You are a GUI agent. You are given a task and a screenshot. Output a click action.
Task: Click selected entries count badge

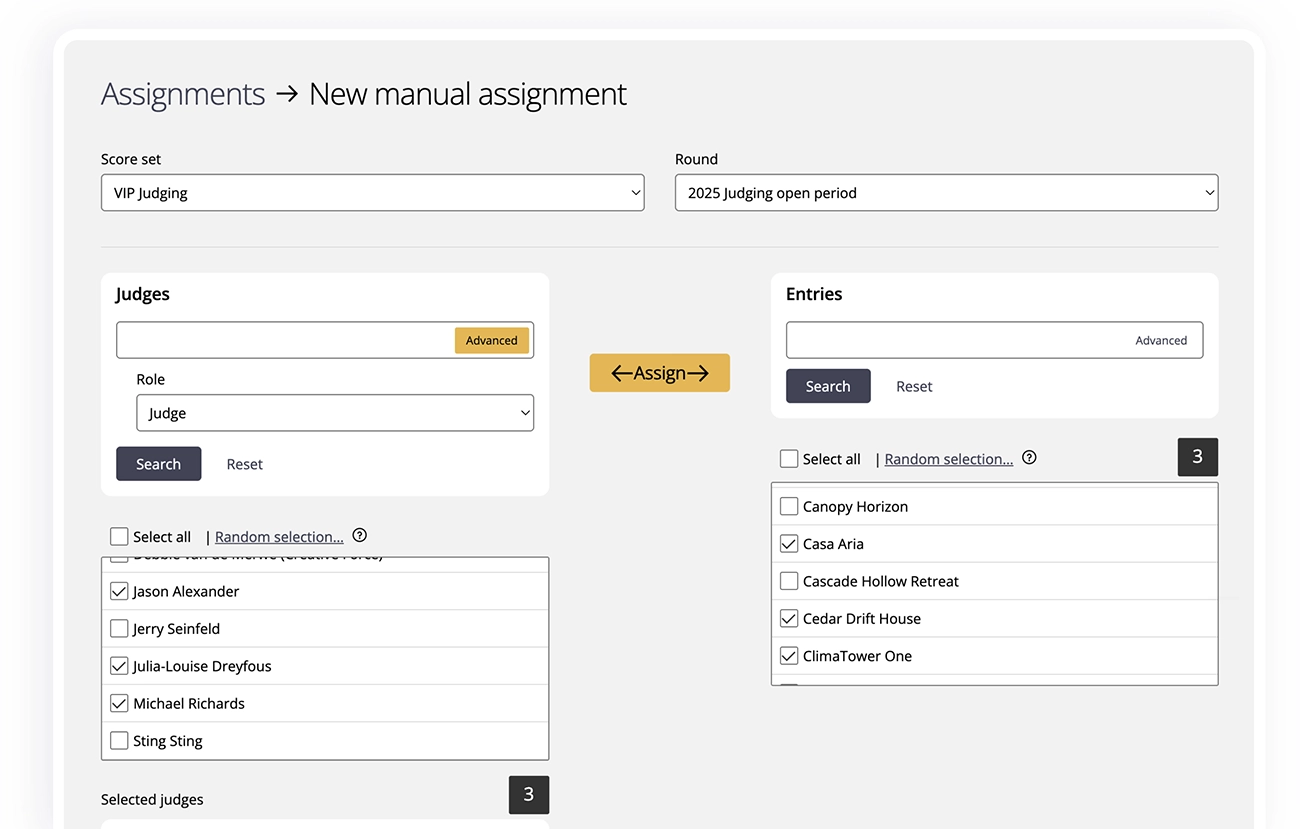pyautogui.click(x=1198, y=457)
